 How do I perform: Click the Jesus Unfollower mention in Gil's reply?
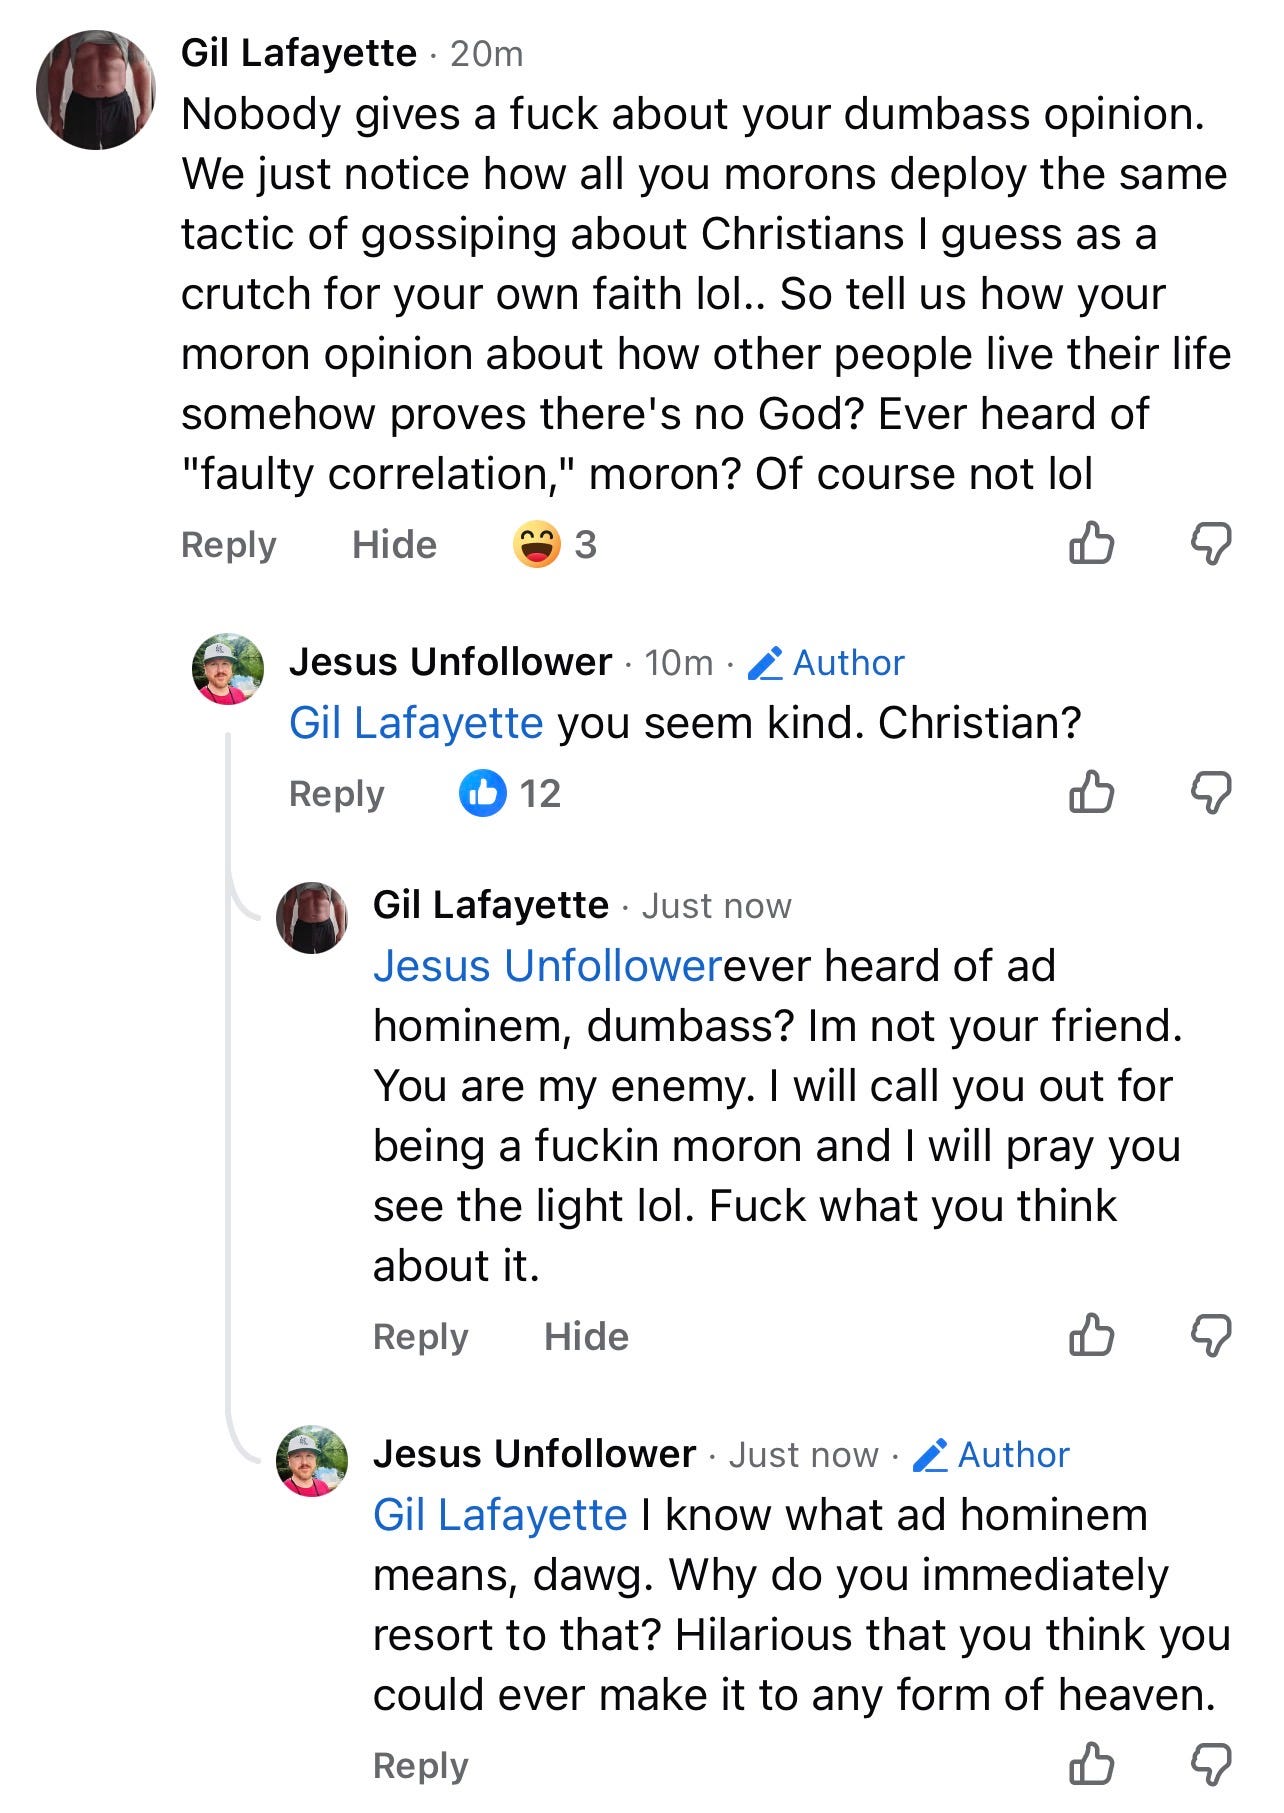547,966
